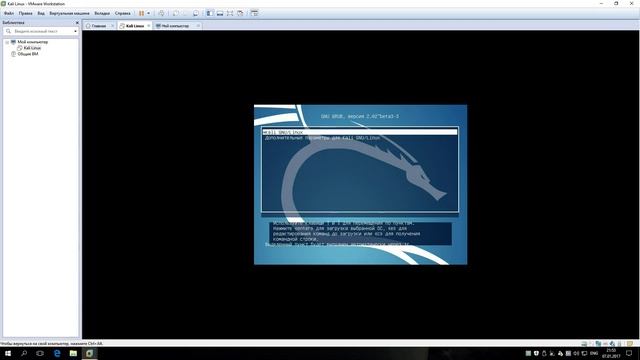The width and height of the screenshot is (640, 360).
Task: Click the library search input field
Action: 41,31
